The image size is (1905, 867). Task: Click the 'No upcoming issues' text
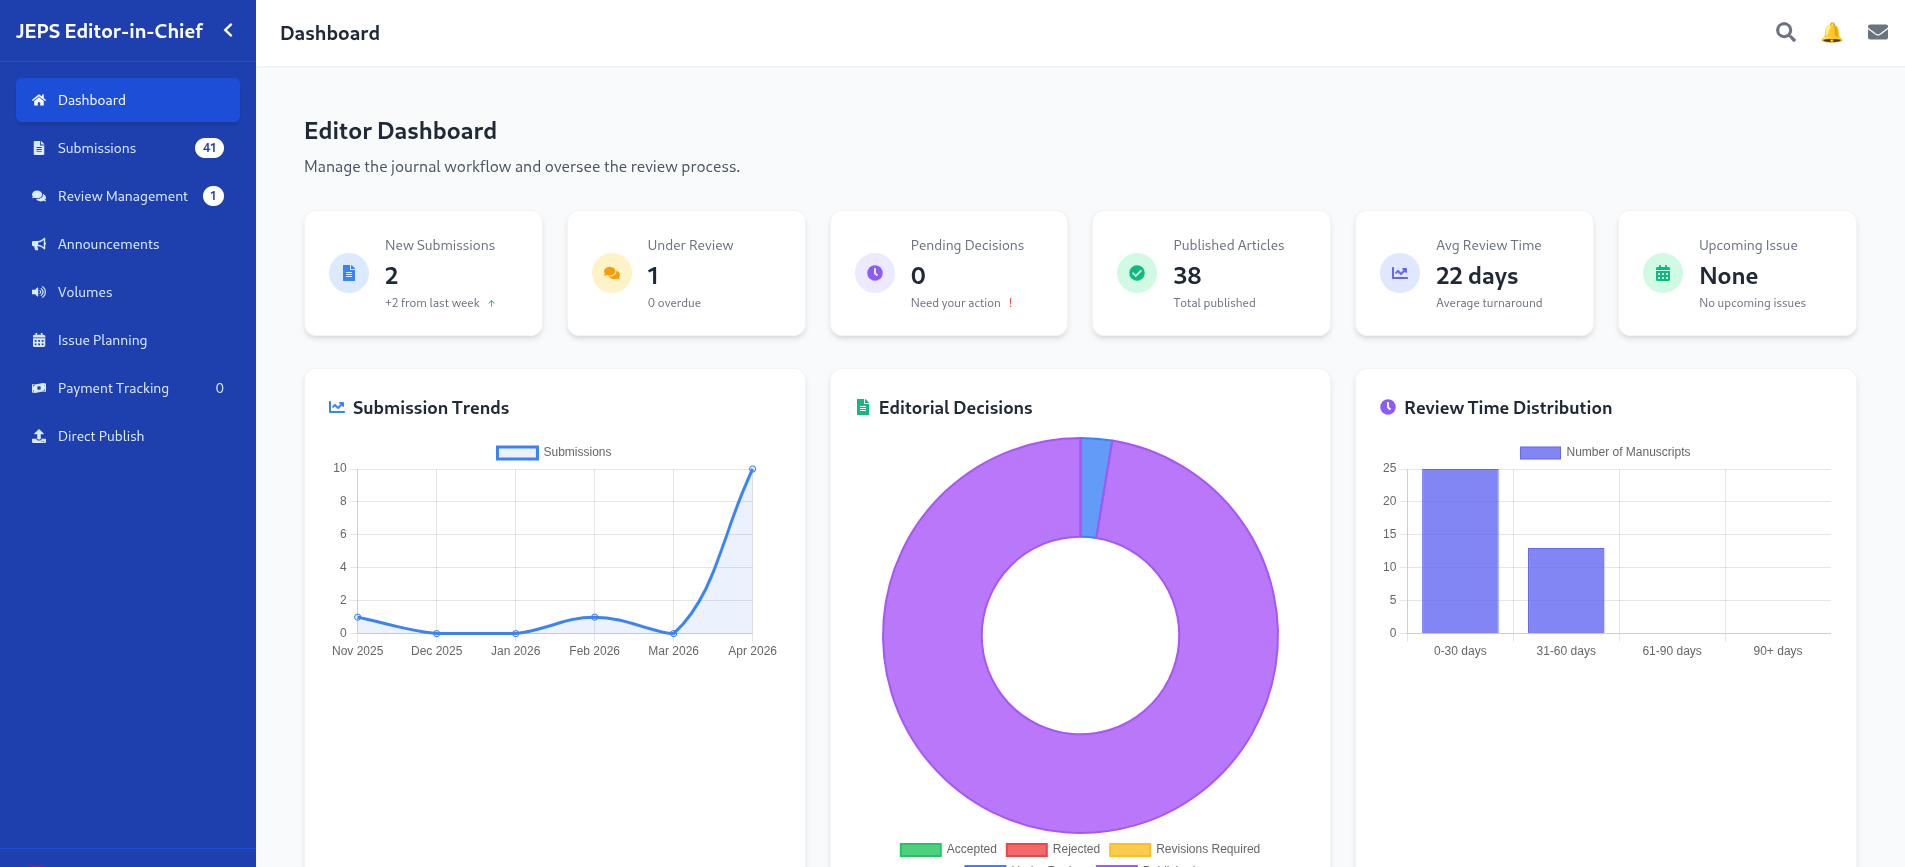coord(1752,303)
